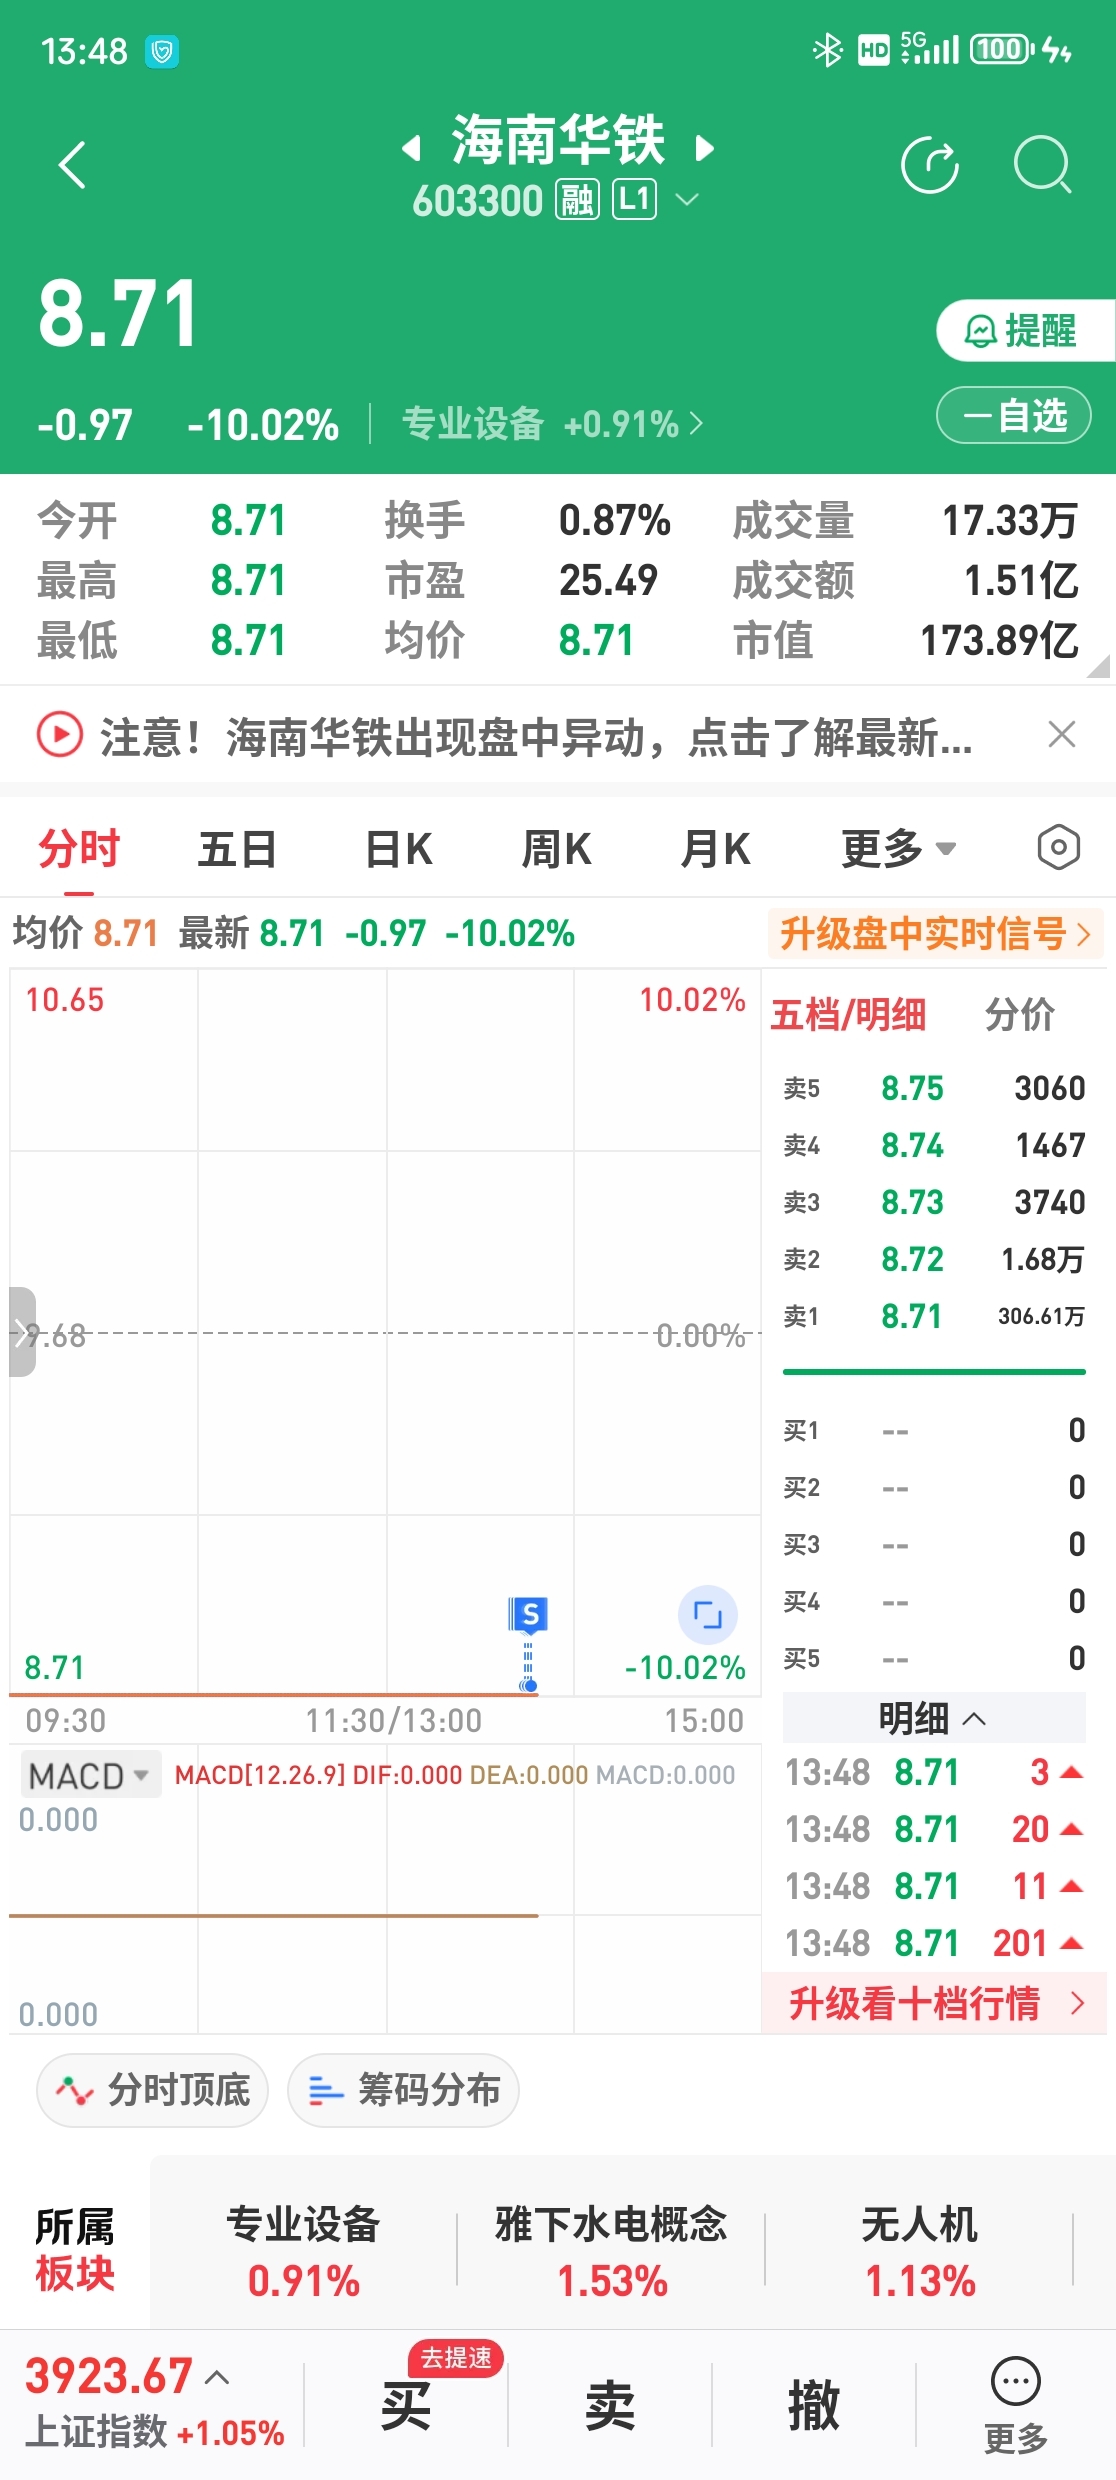Switch to 分价 panel tab
1116x2480 pixels.
point(1020,1015)
